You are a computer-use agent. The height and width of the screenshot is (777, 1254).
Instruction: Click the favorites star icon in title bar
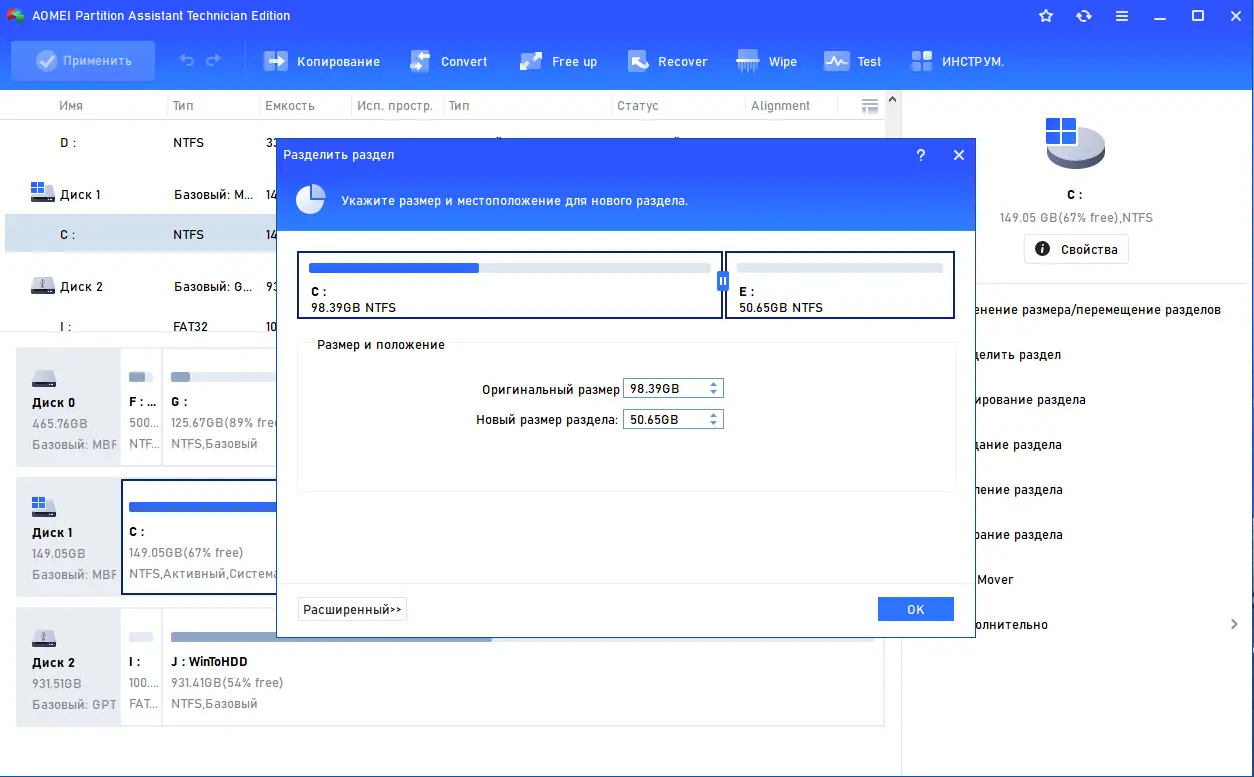pos(1046,16)
